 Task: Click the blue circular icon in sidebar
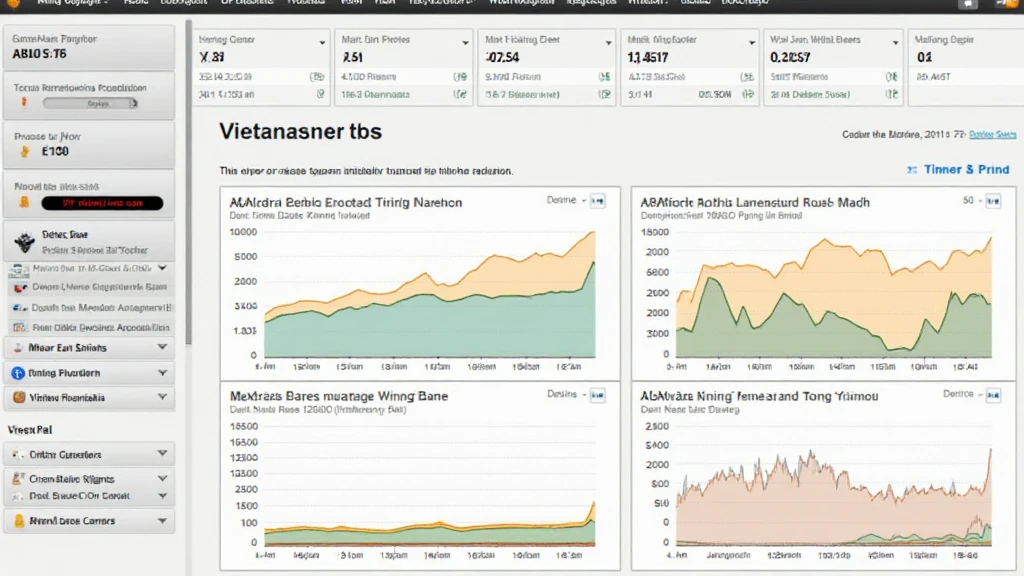(18, 373)
